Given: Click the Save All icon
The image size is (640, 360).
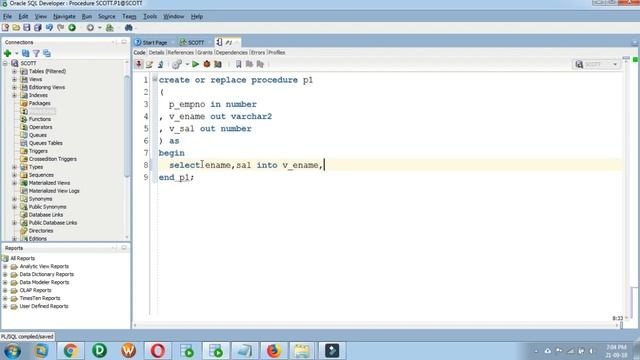Looking at the screenshot, I should click(x=38, y=28).
